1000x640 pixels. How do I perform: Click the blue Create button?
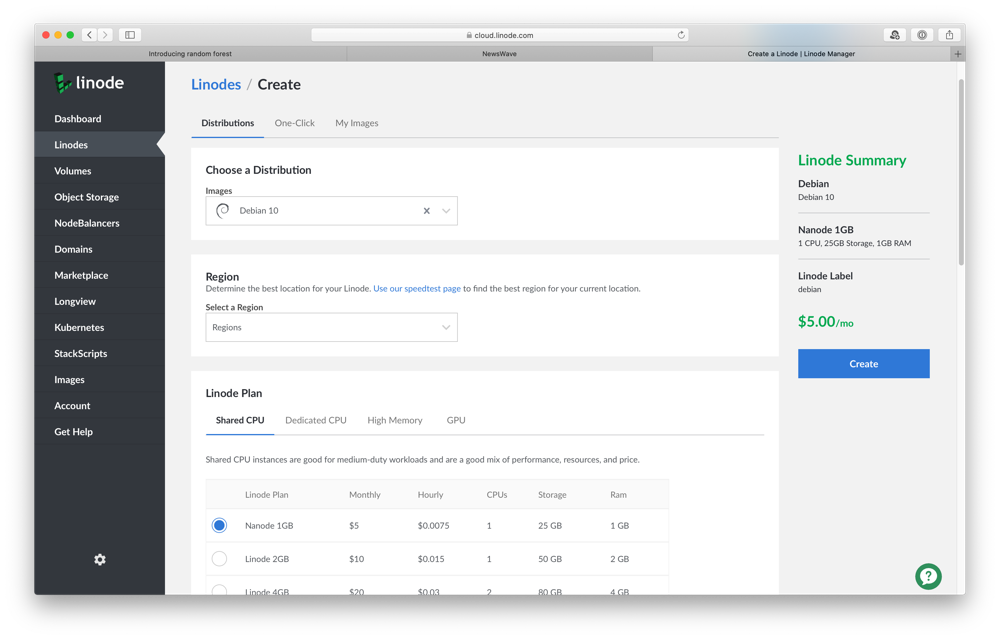click(x=864, y=363)
